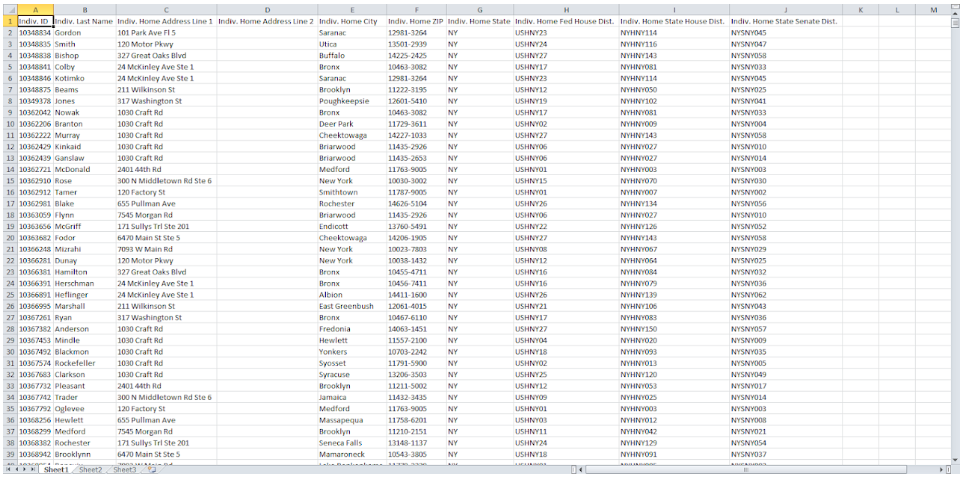Image resolution: width=962 pixels, height=479 pixels.
Task: Click the horizontal scrollbar thumb
Action: coord(746,470)
